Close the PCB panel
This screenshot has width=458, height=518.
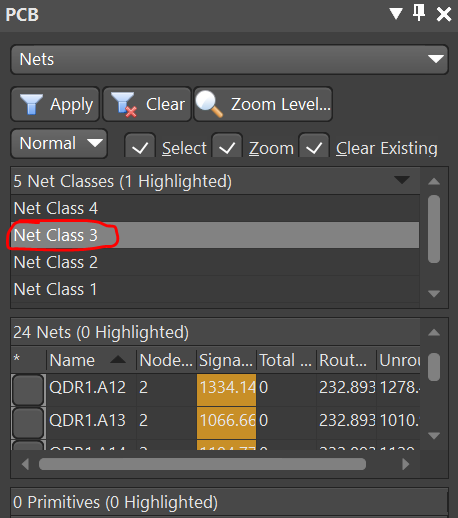(444, 14)
